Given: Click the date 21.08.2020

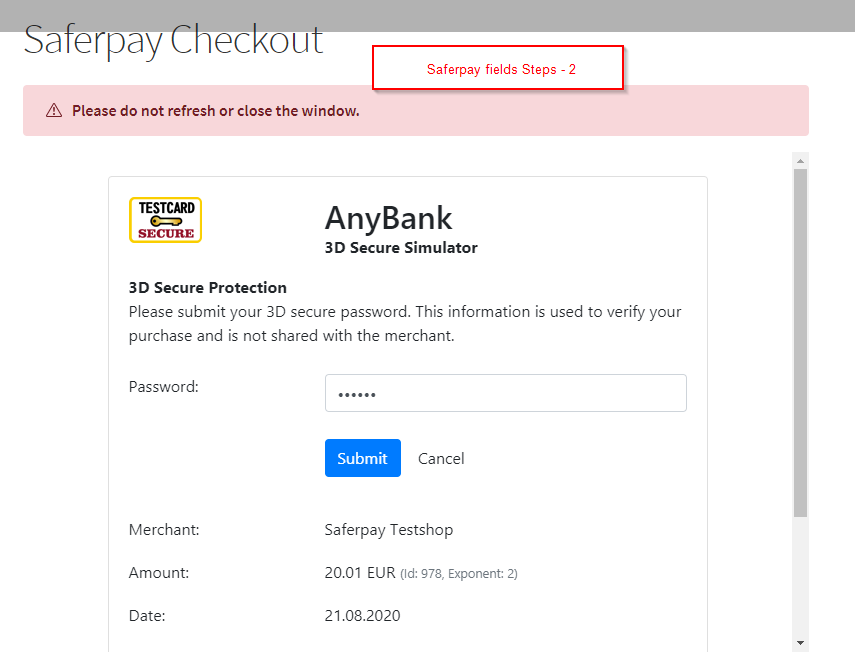Looking at the screenshot, I should click(362, 615).
